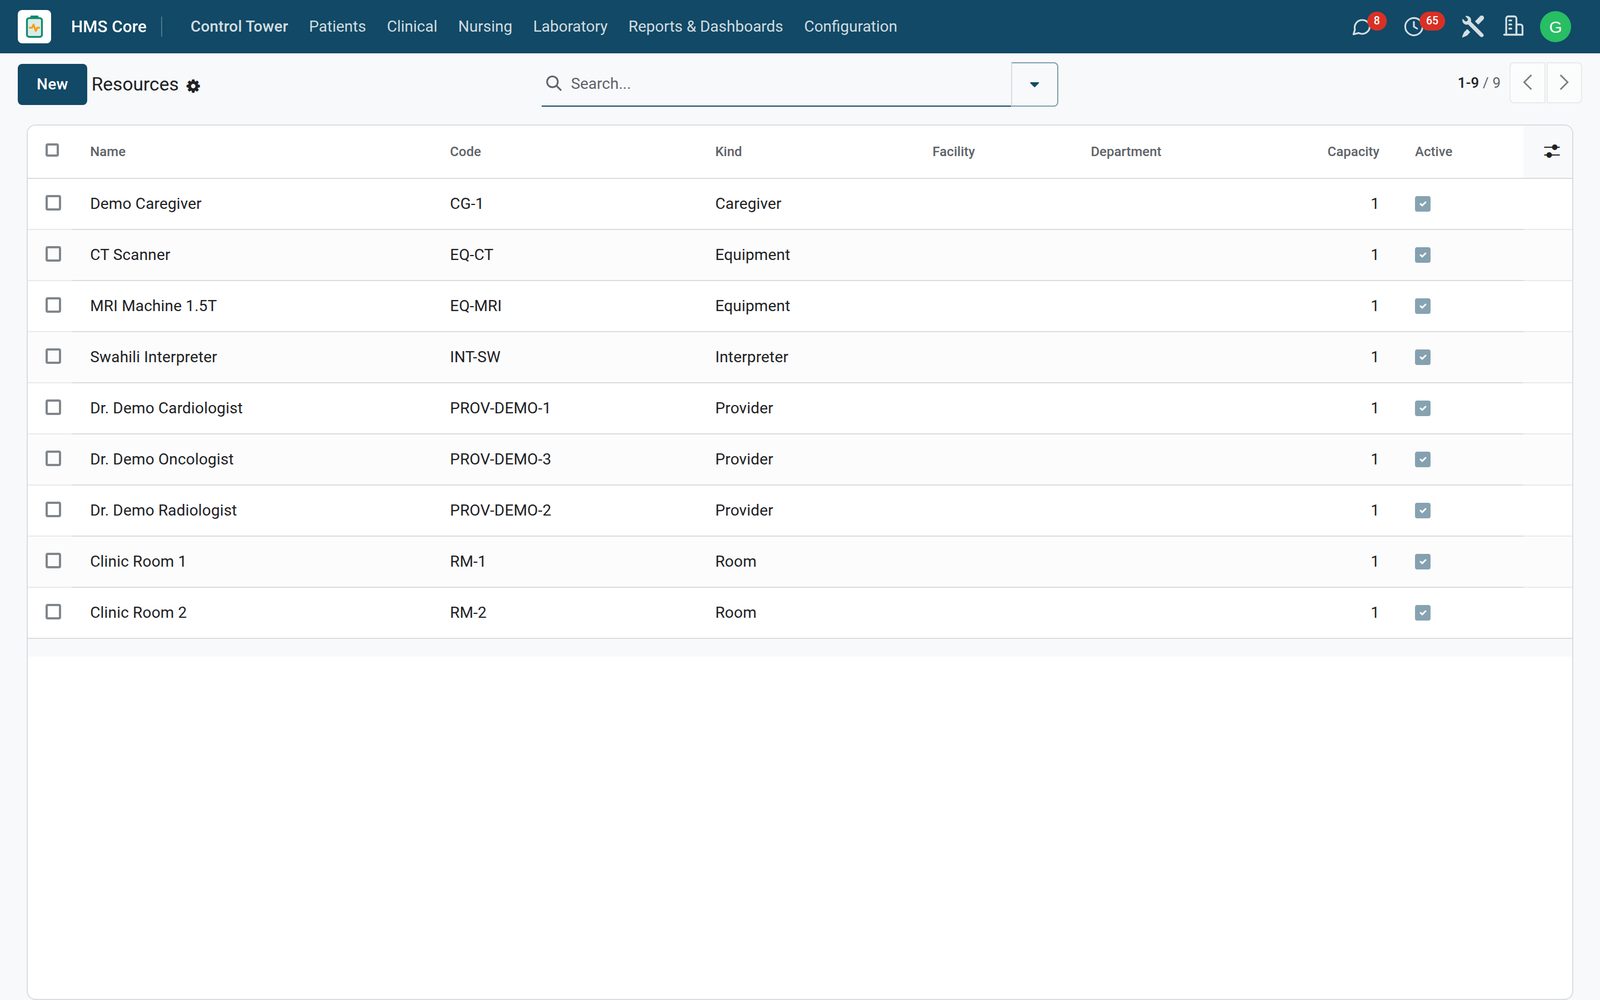Select all rows with header checkbox
Viewport: 1600px width, 1000px height.
(x=52, y=150)
